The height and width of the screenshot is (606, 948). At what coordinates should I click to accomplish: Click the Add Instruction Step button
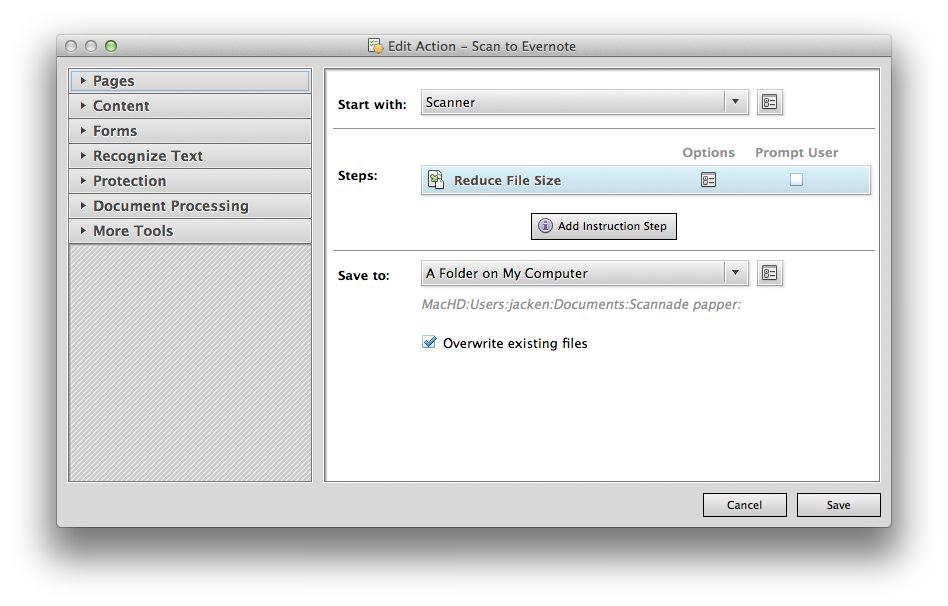coord(603,226)
